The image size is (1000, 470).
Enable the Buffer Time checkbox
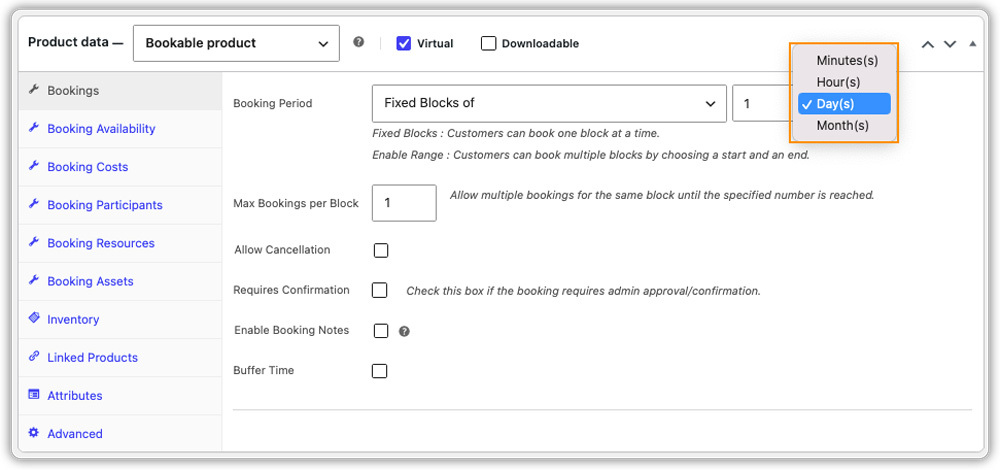tap(379, 371)
